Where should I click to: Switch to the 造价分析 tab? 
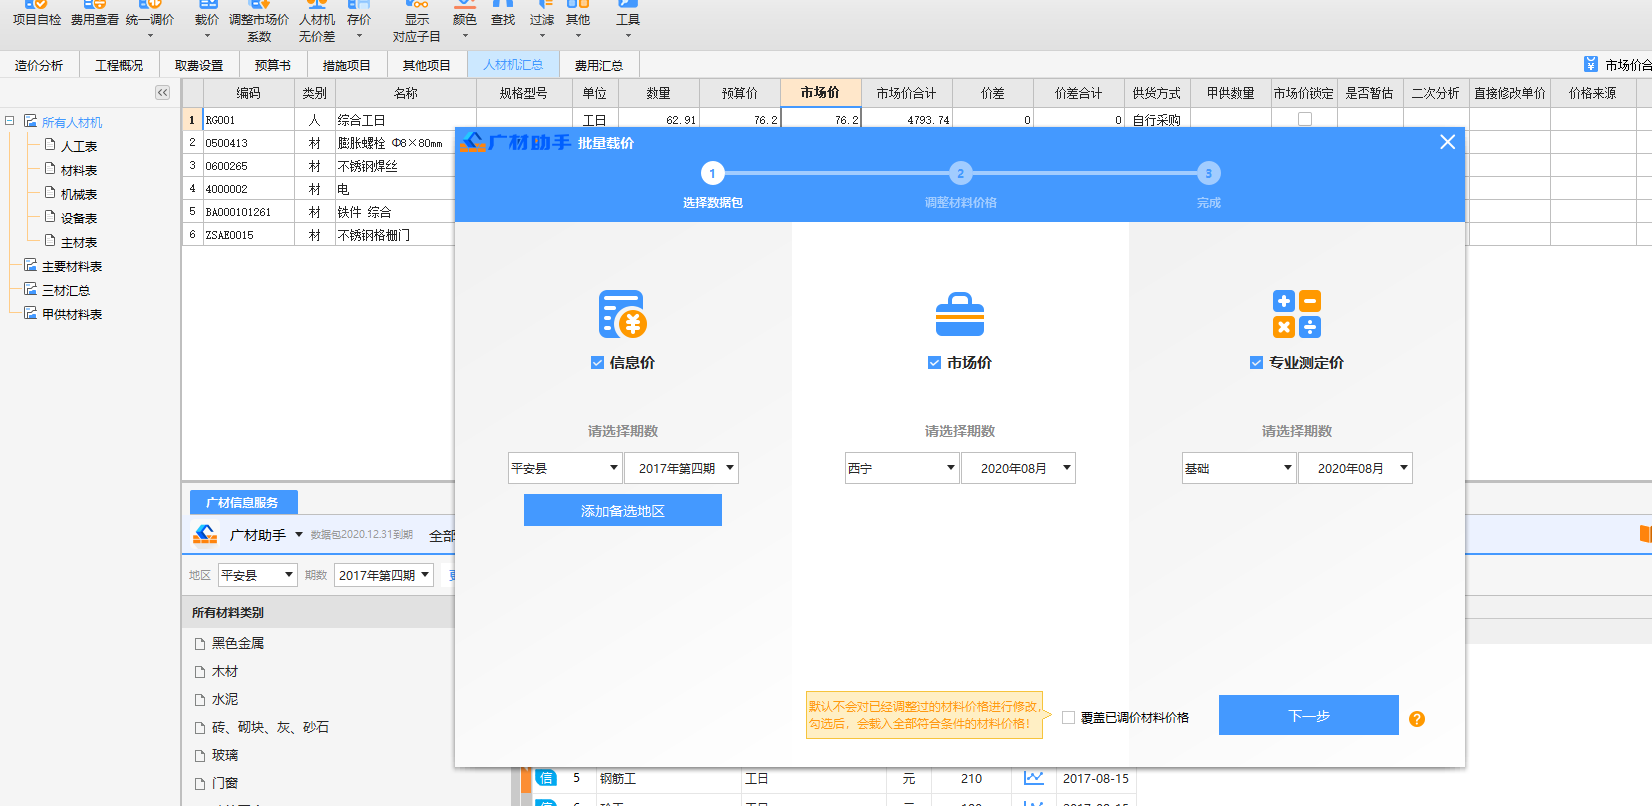coord(39,65)
